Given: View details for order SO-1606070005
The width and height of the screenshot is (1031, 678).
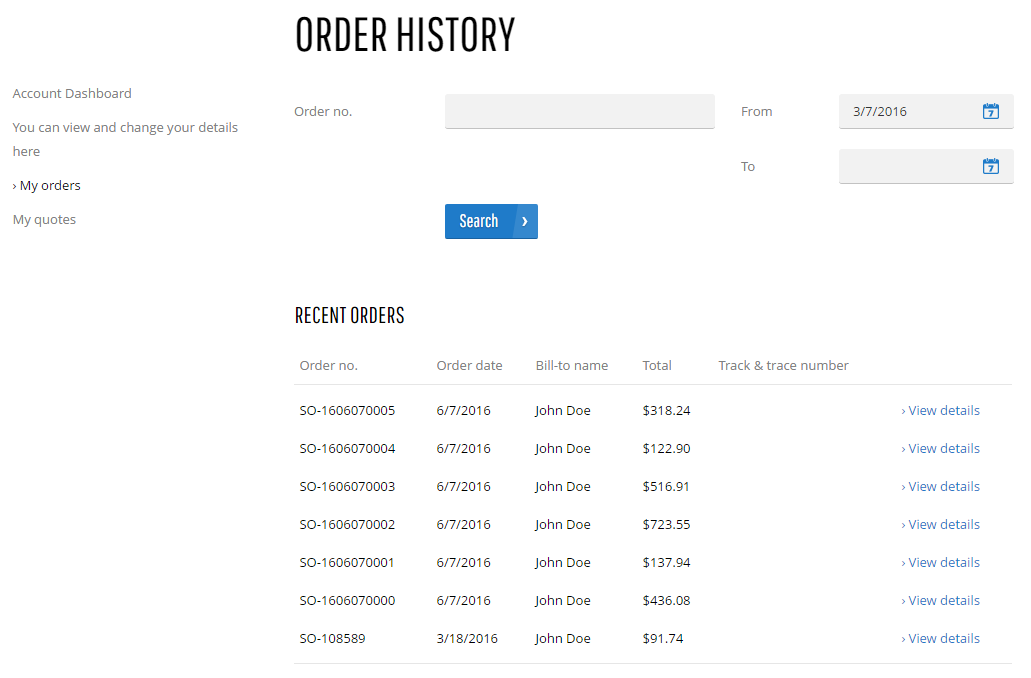Looking at the screenshot, I should 940,410.
